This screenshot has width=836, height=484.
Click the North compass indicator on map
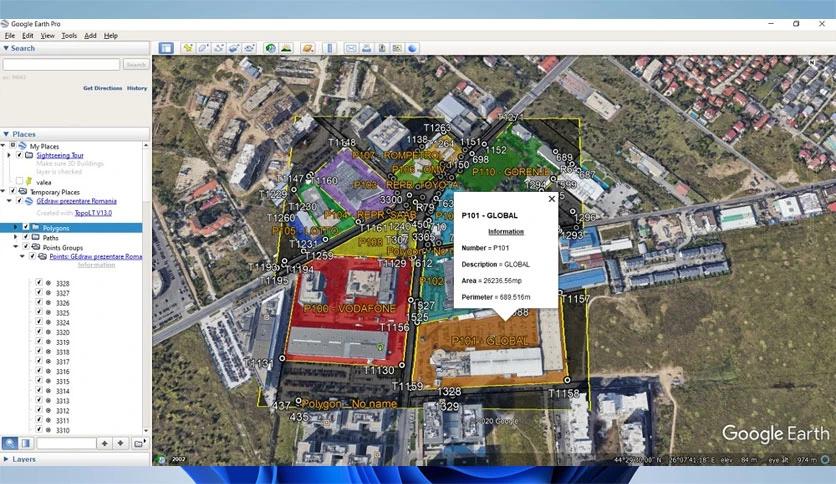[811, 63]
